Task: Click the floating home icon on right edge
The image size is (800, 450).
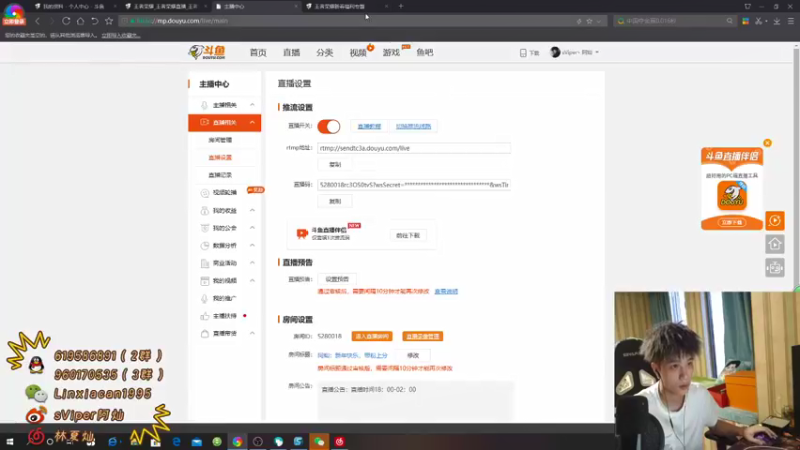Action: point(774,244)
